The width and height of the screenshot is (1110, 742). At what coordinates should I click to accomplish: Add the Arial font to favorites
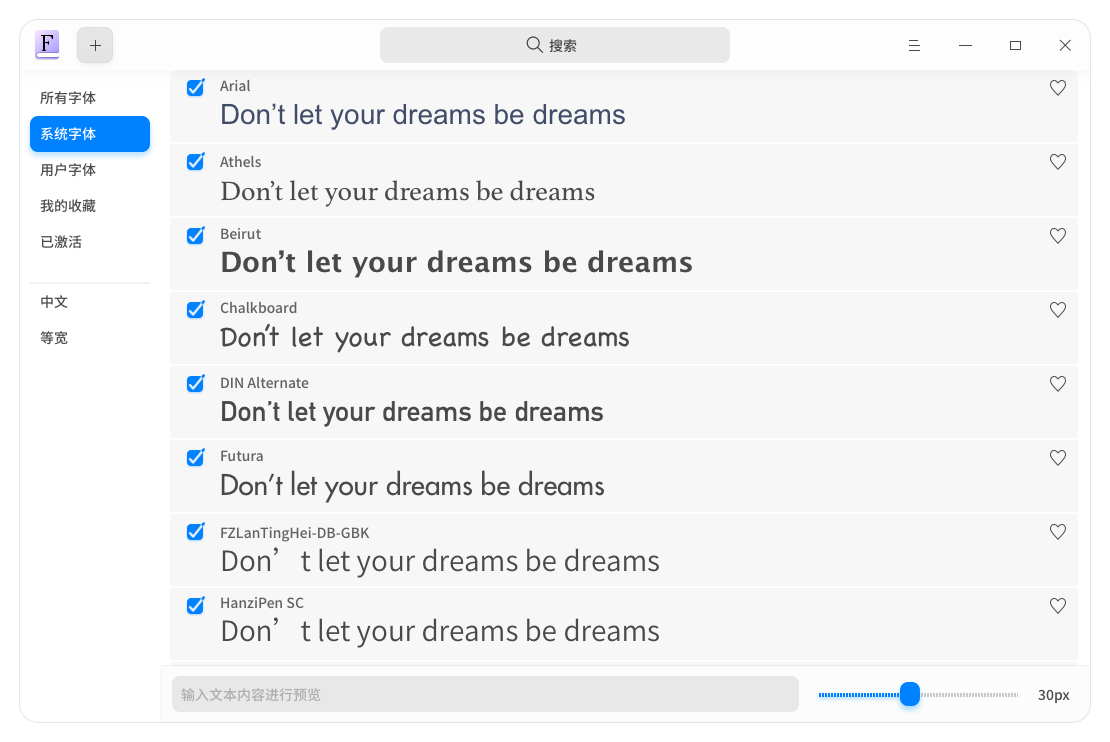coord(1058,88)
